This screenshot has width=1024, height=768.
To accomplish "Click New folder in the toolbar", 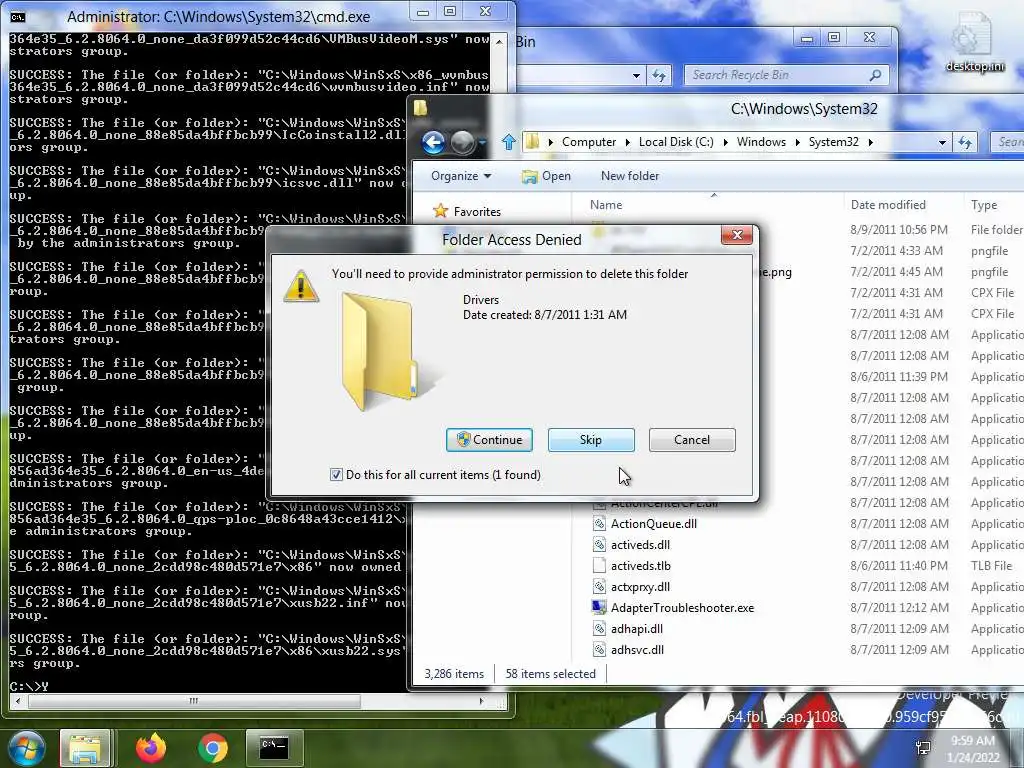I will pyautogui.click(x=630, y=176).
